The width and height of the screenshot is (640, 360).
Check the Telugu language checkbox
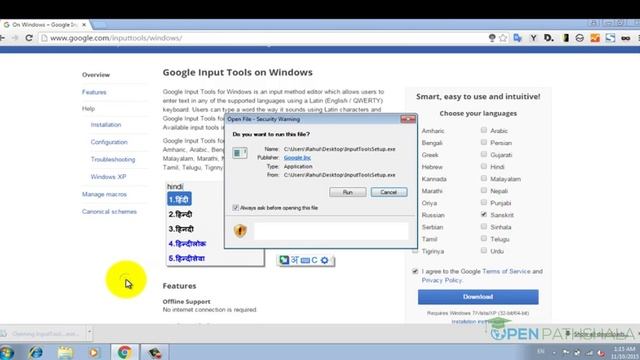pos(484,238)
